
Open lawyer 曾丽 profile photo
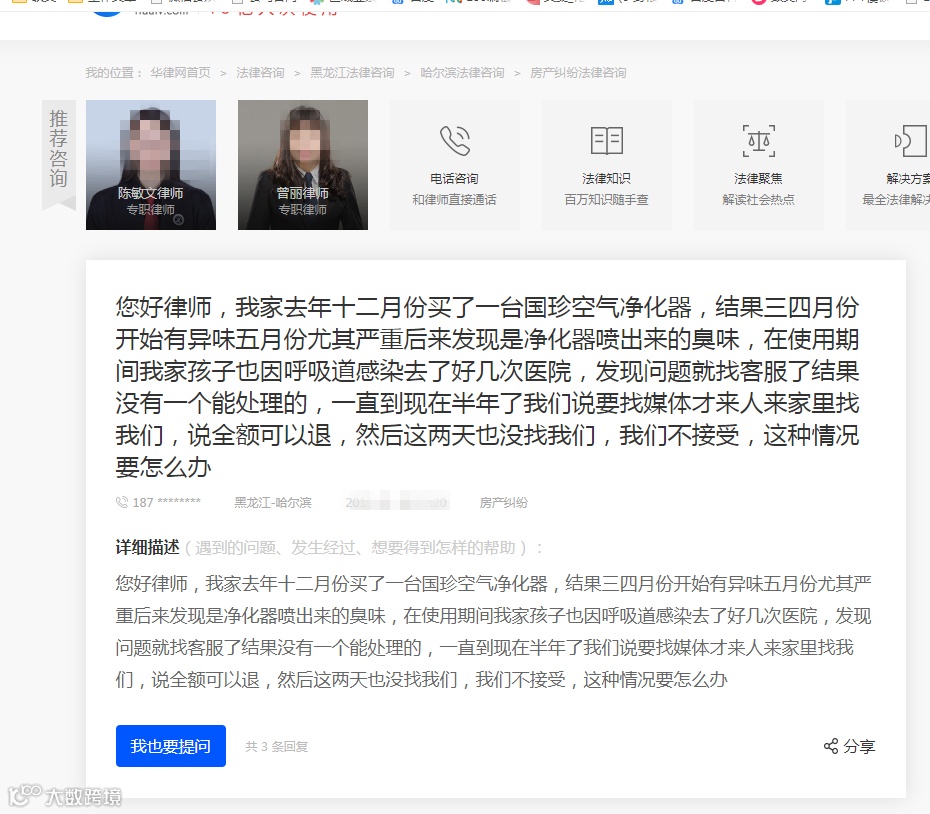click(x=302, y=164)
